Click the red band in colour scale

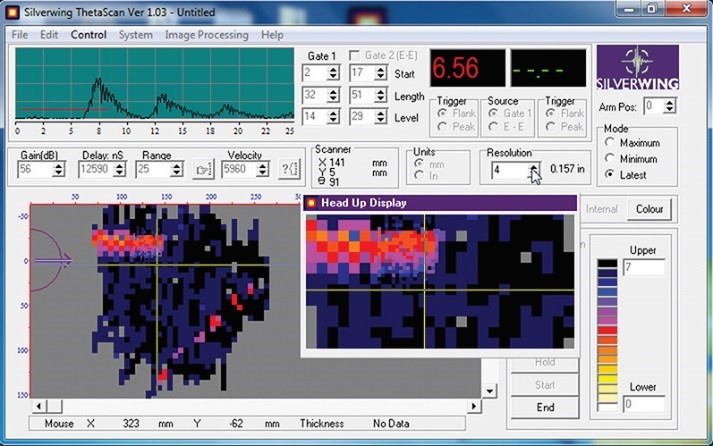pos(607,328)
